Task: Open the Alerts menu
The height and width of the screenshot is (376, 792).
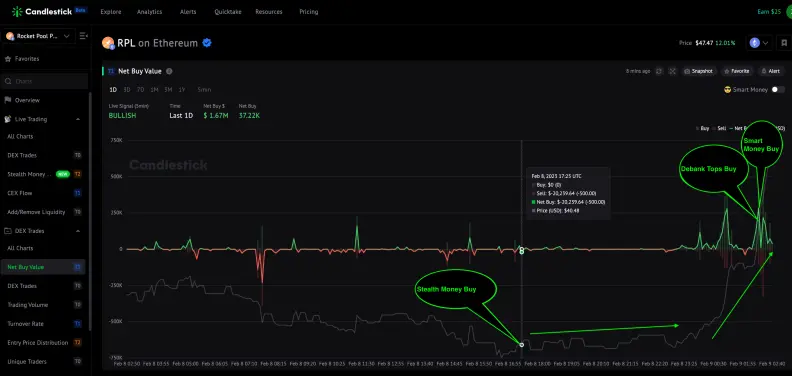Action: tap(188, 12)
